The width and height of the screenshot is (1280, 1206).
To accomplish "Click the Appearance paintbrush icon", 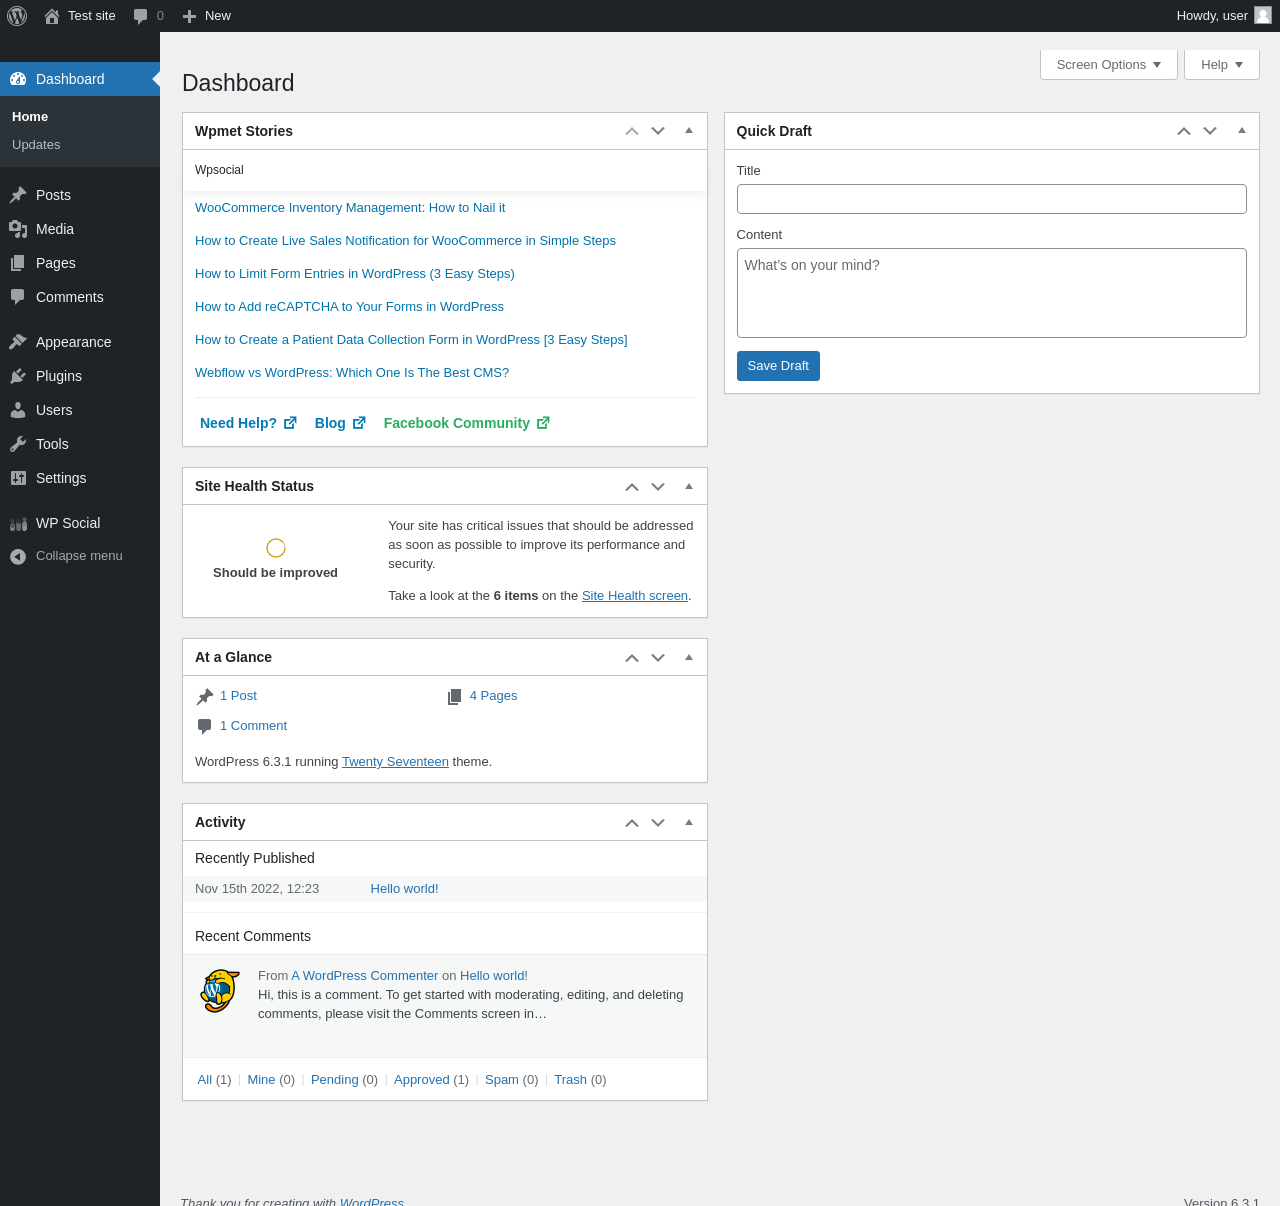I will pos(18,342).
